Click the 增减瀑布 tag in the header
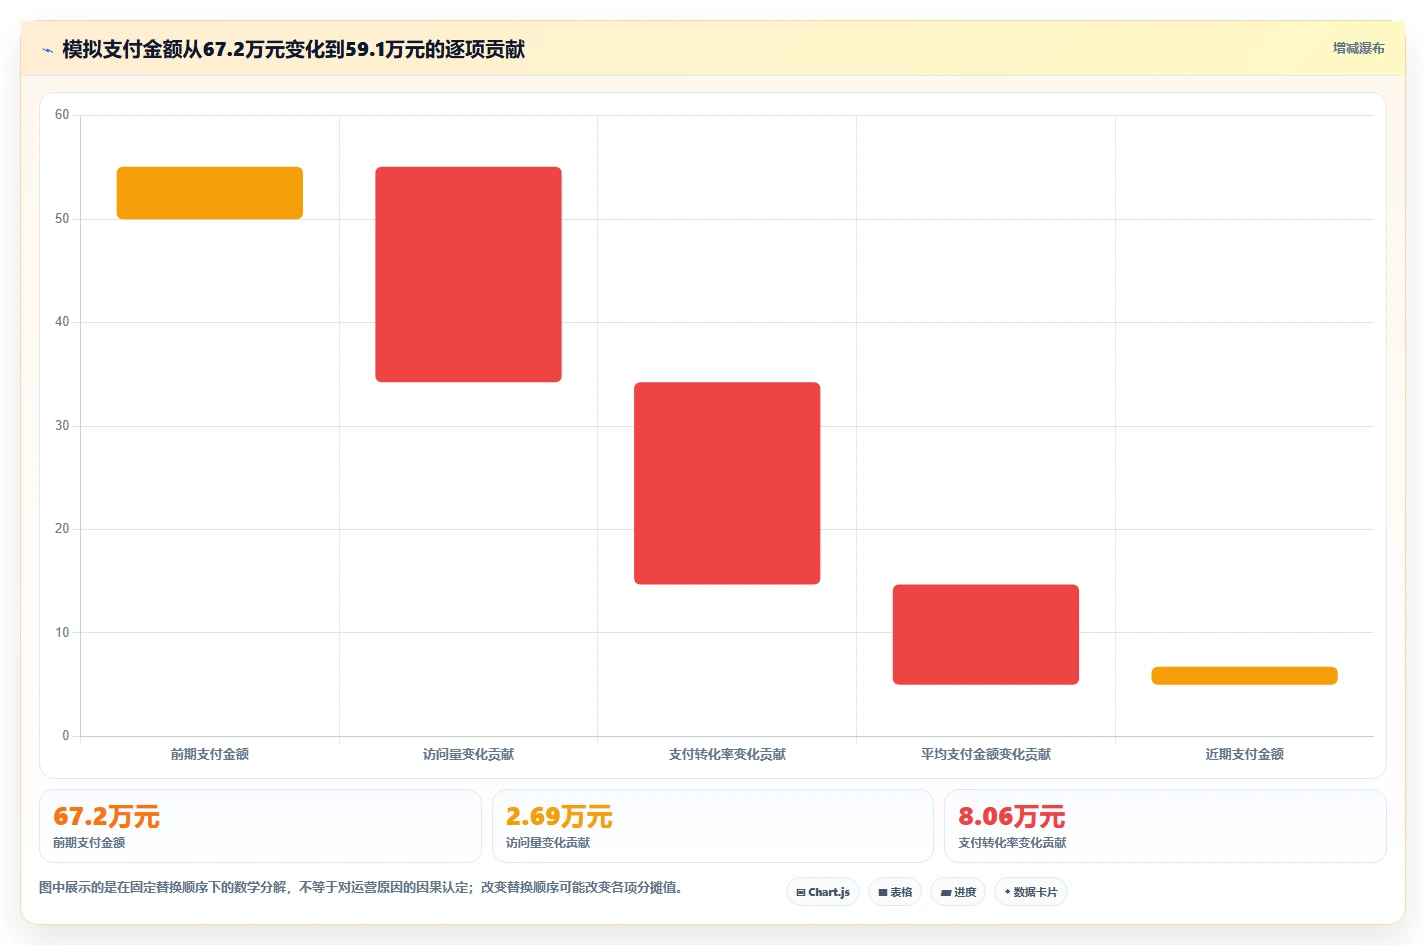 tap(1358, 48)
